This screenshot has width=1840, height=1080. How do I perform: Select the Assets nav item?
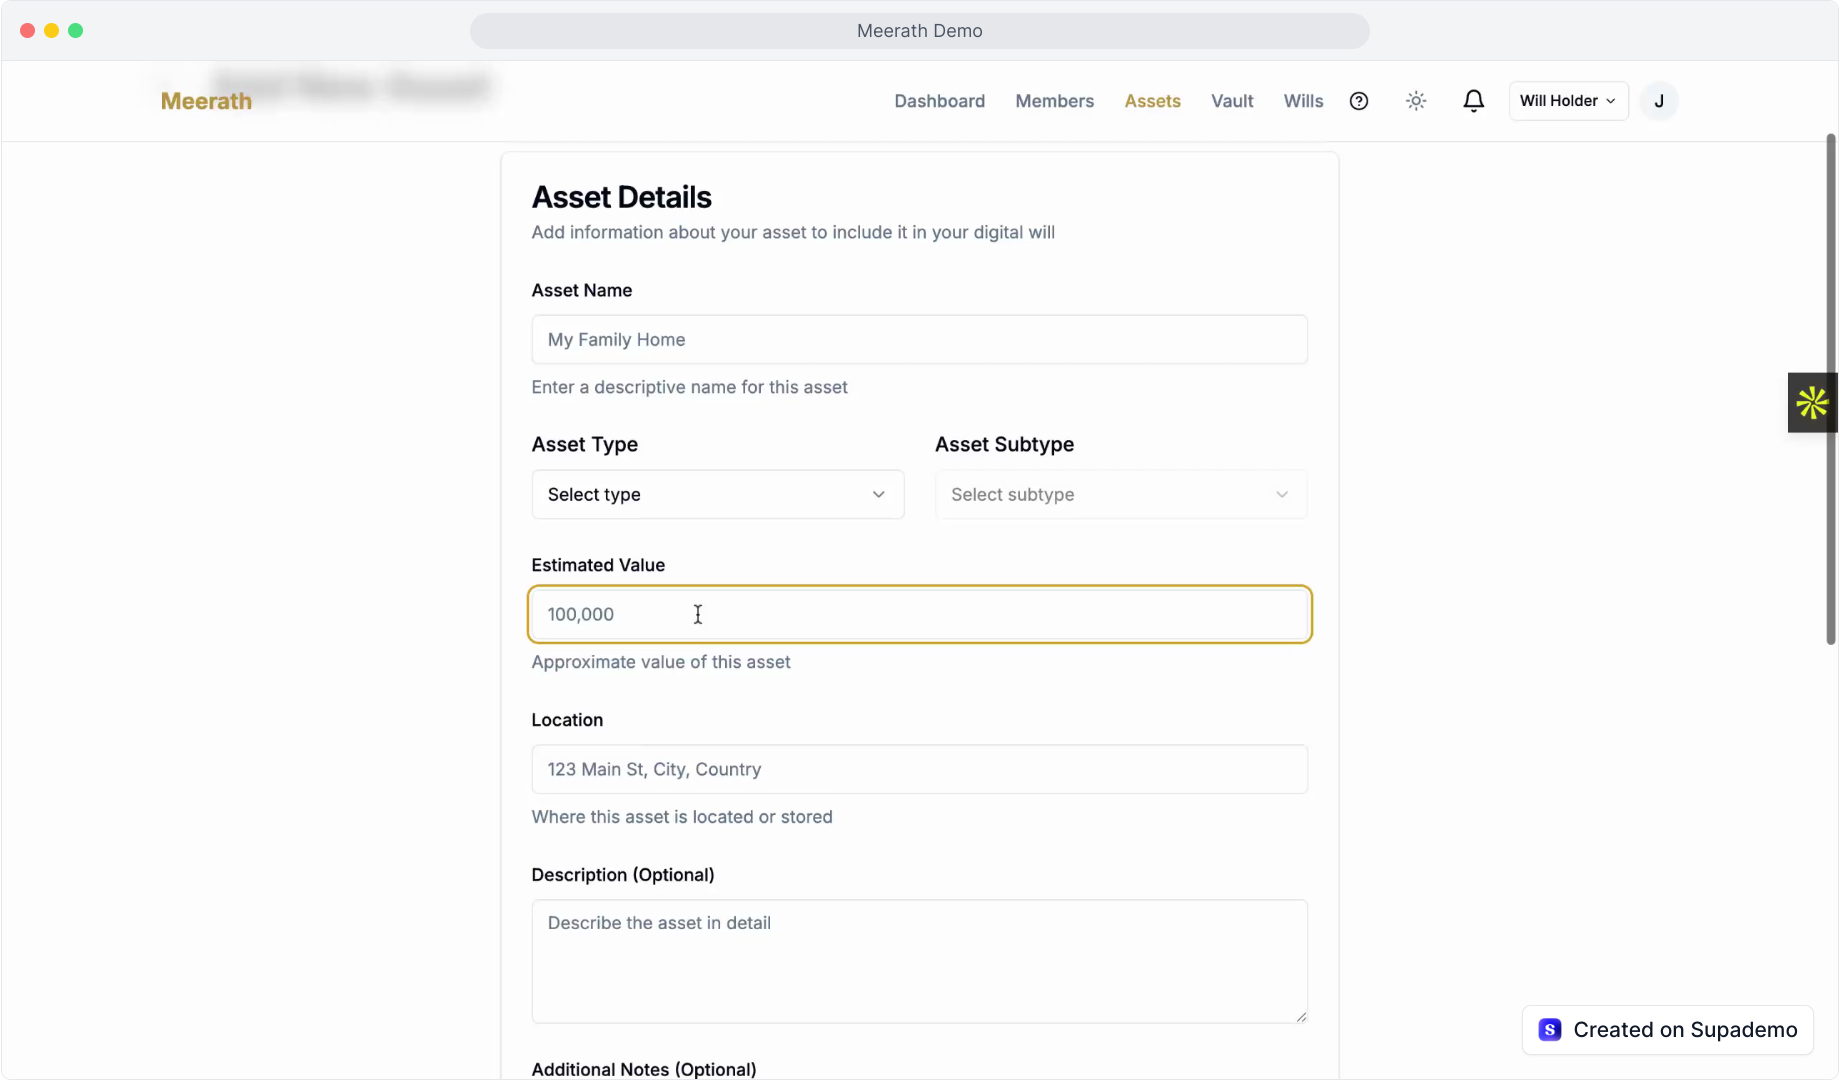pos(1152,101)
